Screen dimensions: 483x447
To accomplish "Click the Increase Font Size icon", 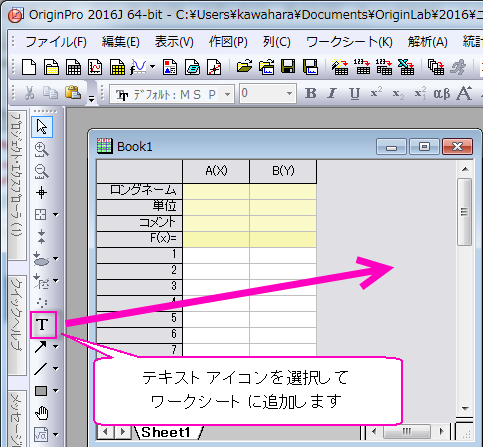I will click(x=464, y=93).
